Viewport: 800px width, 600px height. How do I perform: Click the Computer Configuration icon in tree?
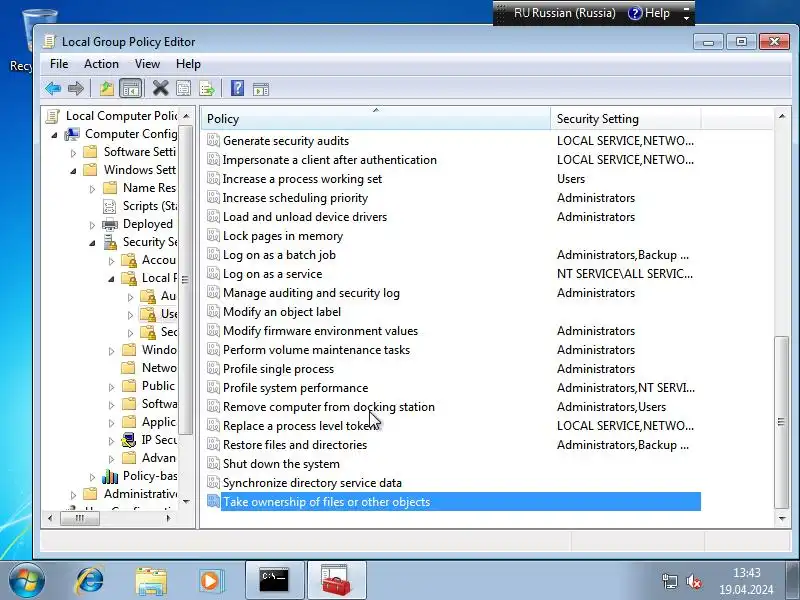click(x=72, y=134)
